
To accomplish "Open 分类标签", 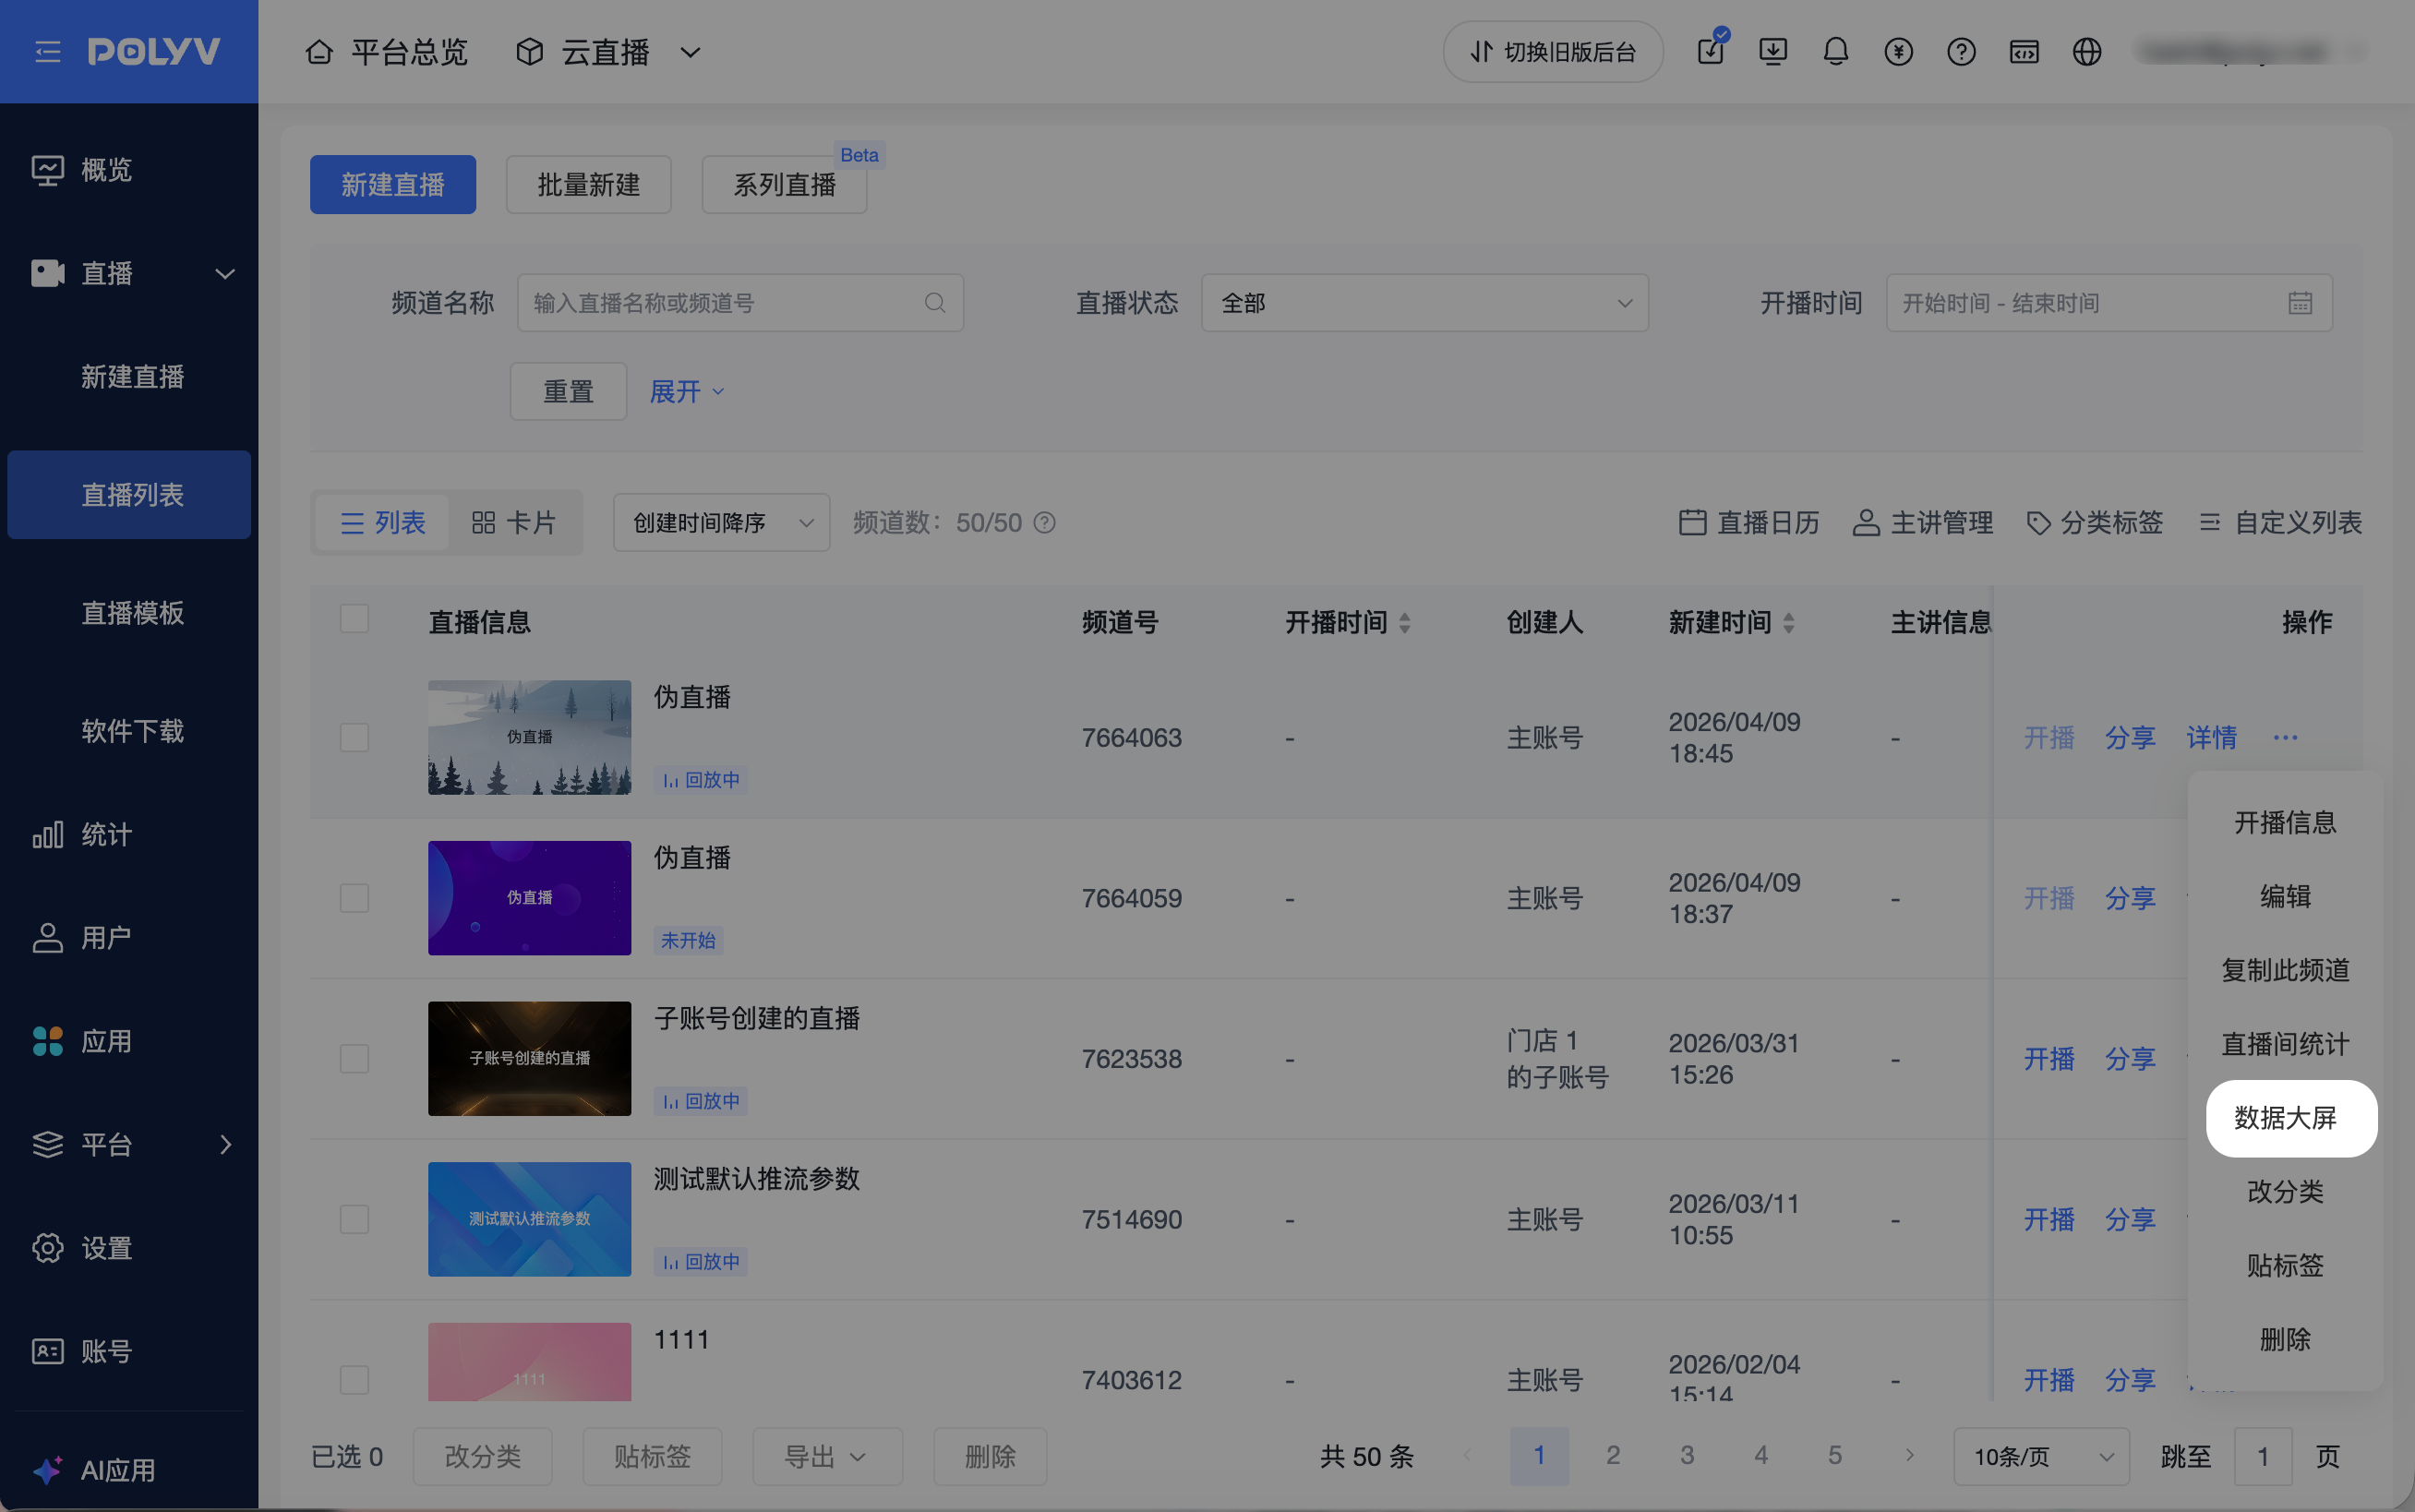I will 2094,523.
